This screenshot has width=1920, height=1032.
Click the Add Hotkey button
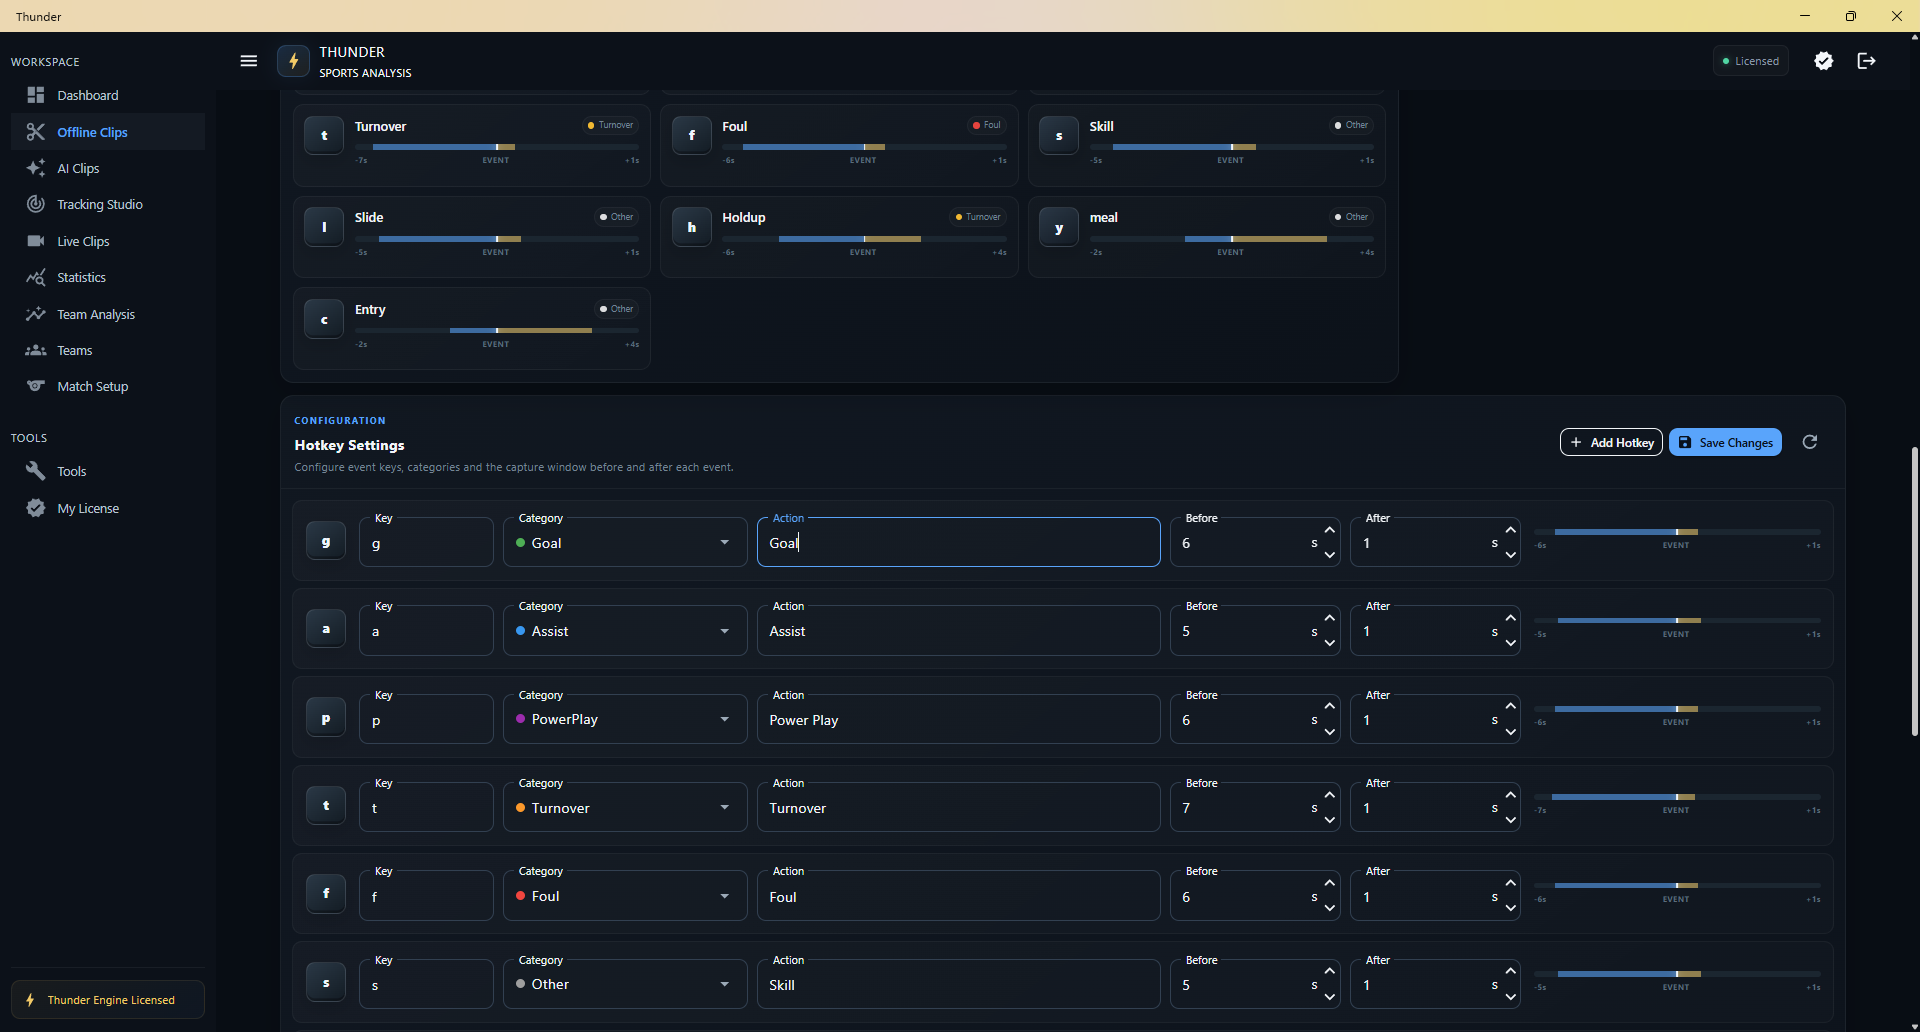pos(1611,442)
